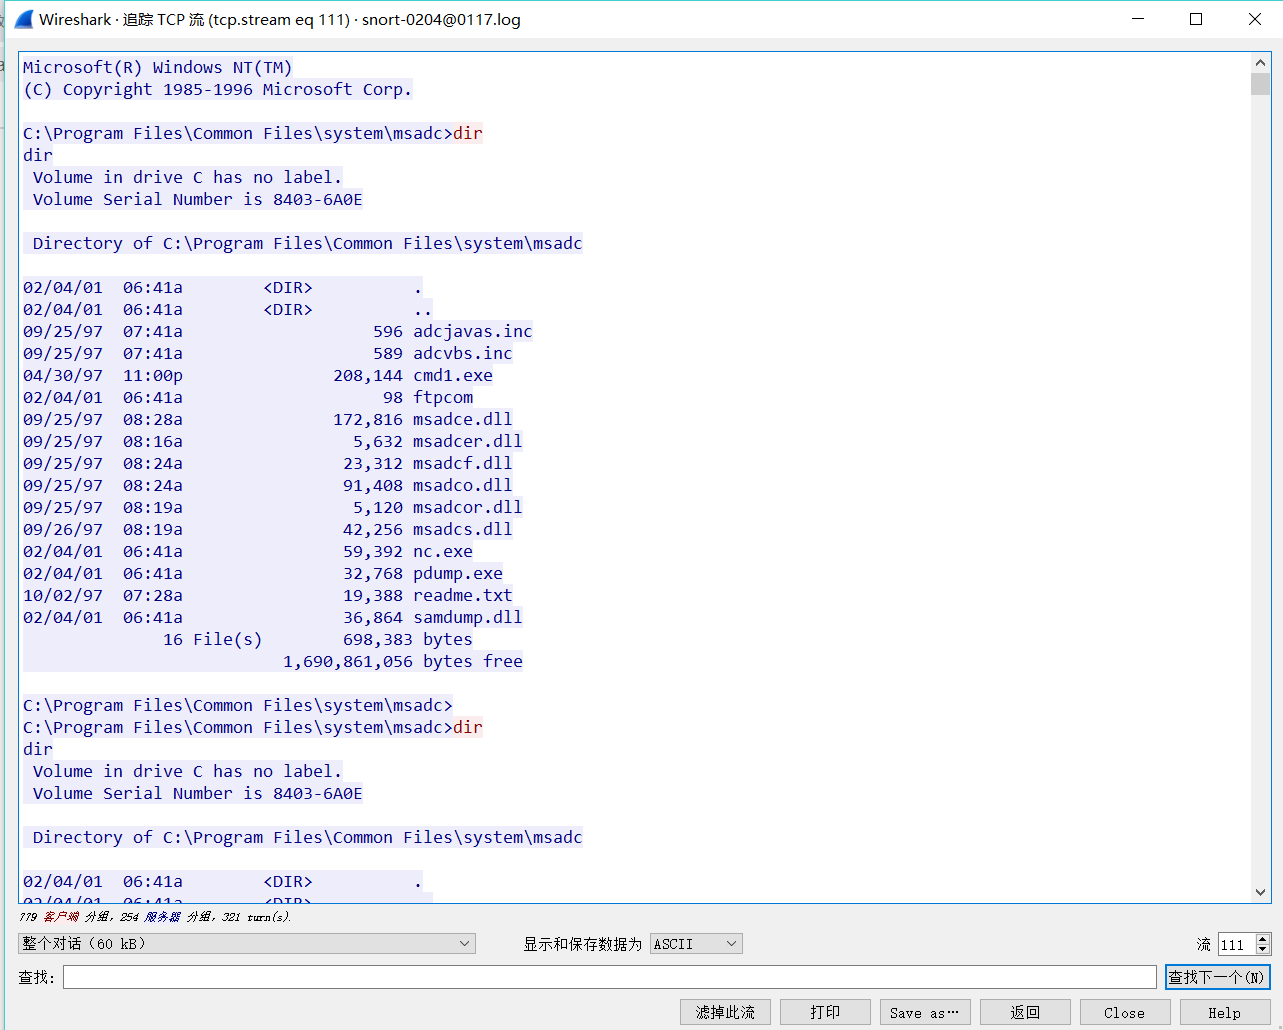1283x1030 pixels.
Task: Increase the stream number with the up arrow
Action: pos(1263,939)
